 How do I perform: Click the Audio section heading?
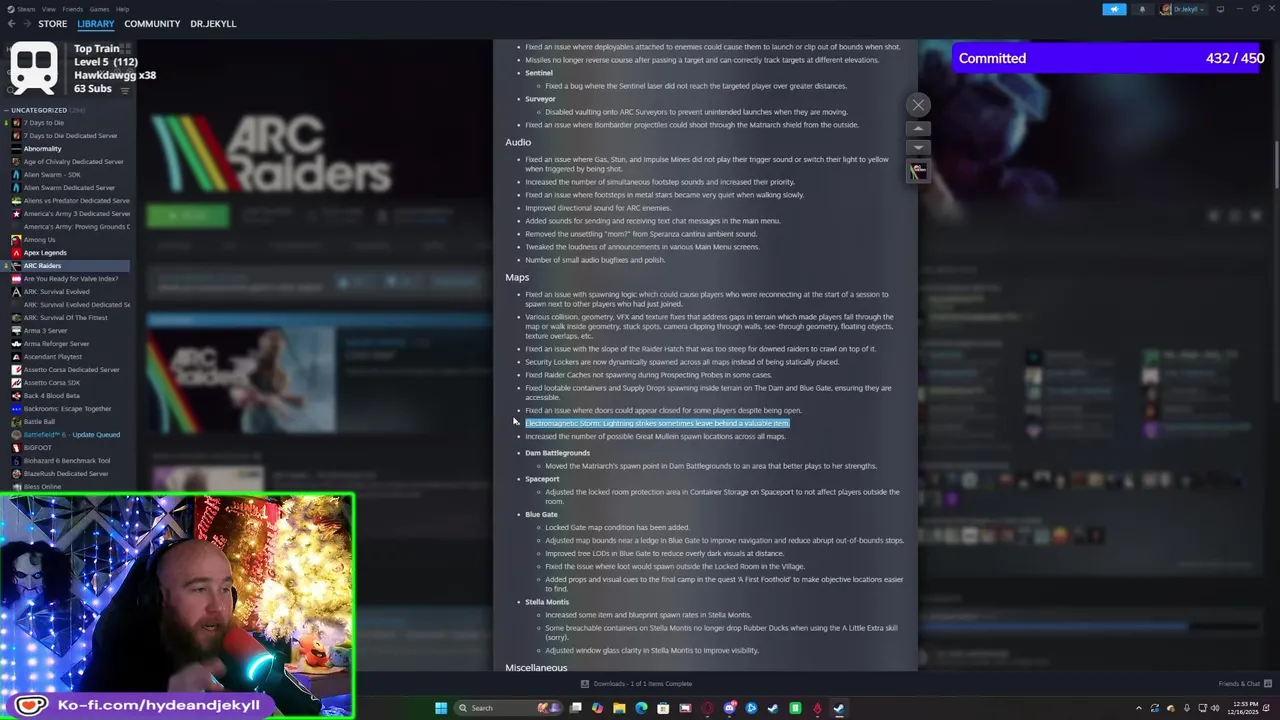tap(518, 142)
